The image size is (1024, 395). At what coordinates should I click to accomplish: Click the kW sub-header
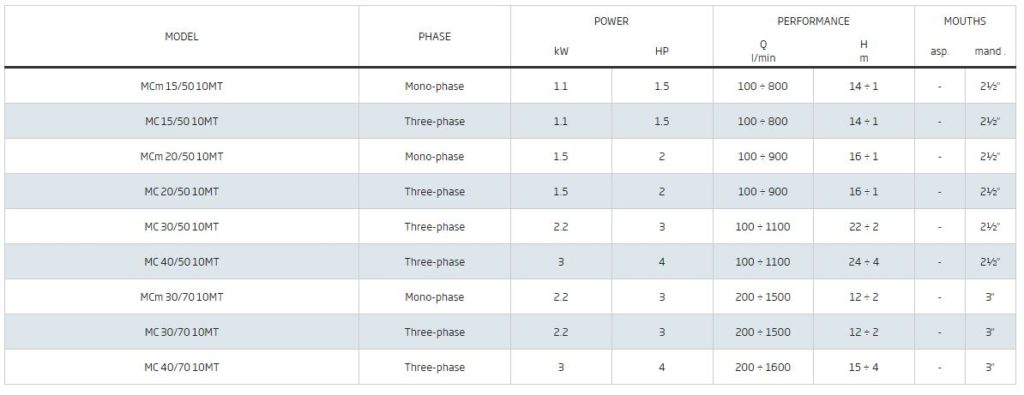coord(561,52)
